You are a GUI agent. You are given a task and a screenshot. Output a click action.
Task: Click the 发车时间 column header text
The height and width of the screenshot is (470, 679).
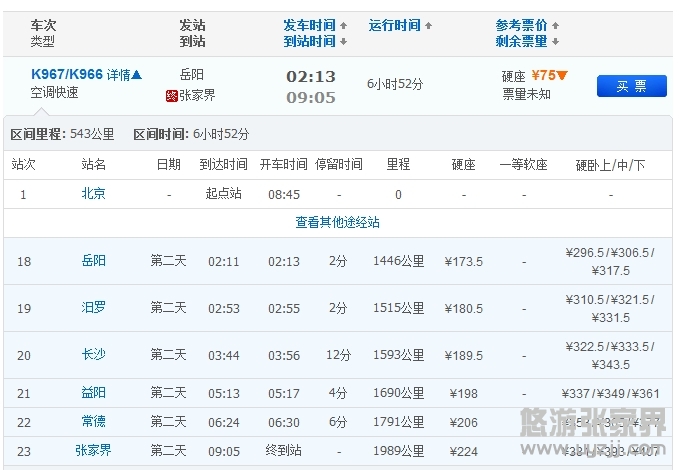(x=310, y=25)
